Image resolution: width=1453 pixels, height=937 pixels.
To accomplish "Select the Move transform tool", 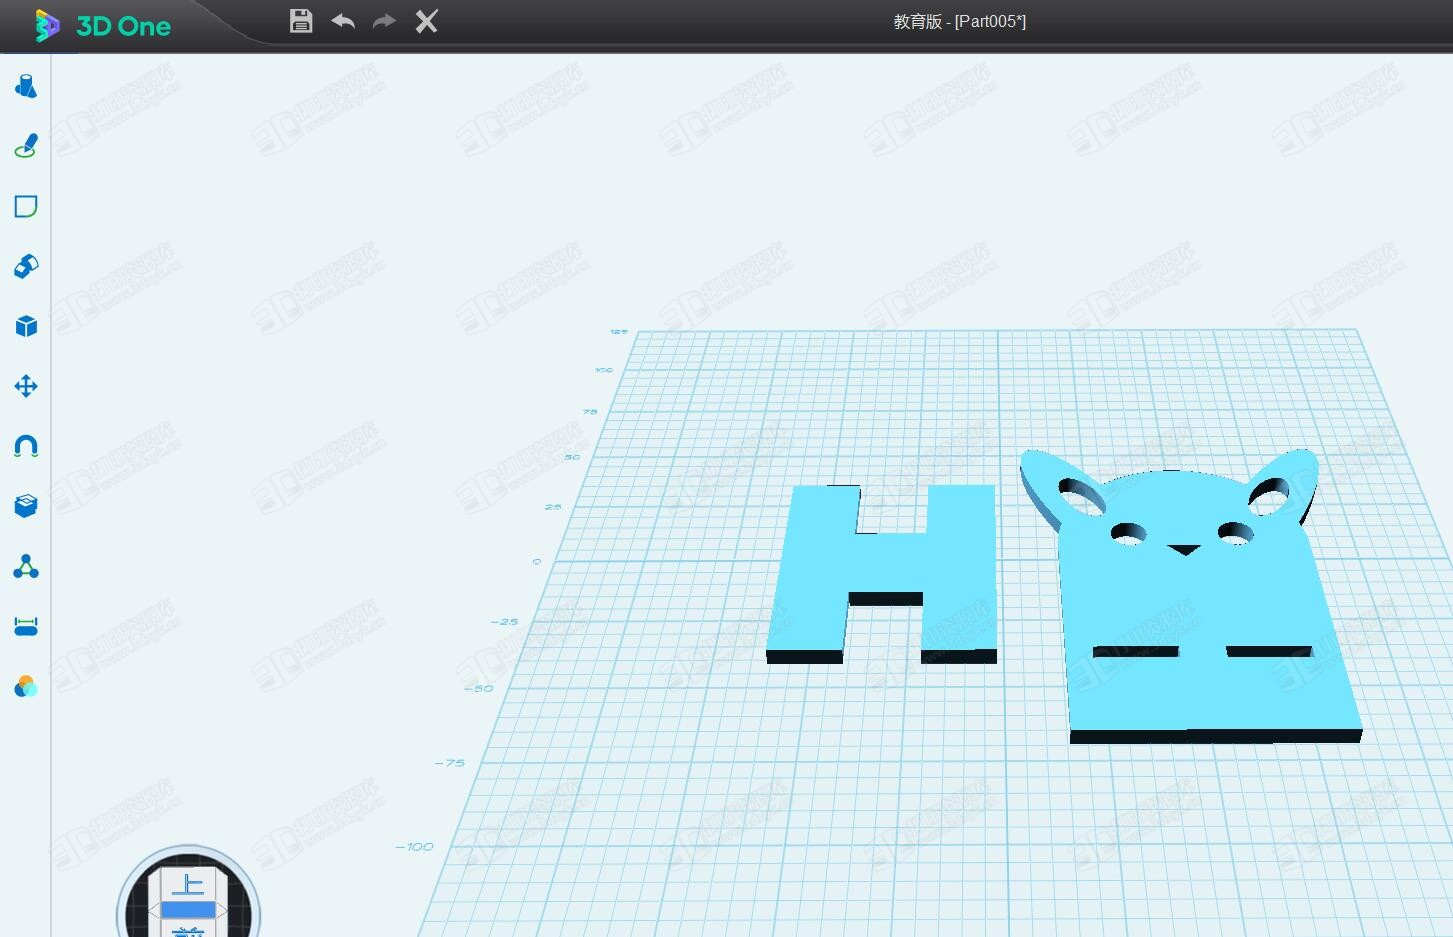I will [x=26, y=386].
